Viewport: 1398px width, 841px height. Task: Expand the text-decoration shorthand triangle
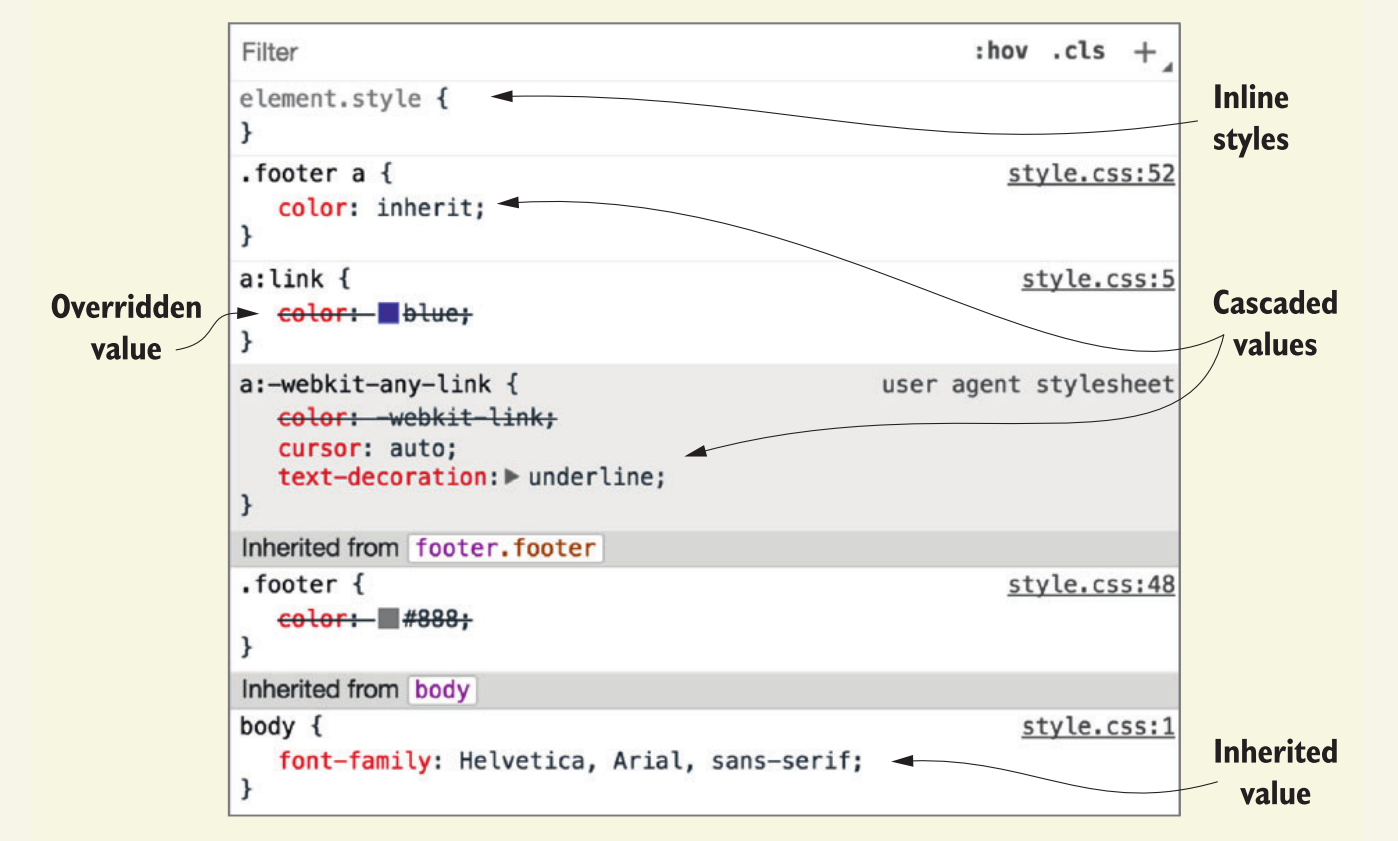coord(511,477)
